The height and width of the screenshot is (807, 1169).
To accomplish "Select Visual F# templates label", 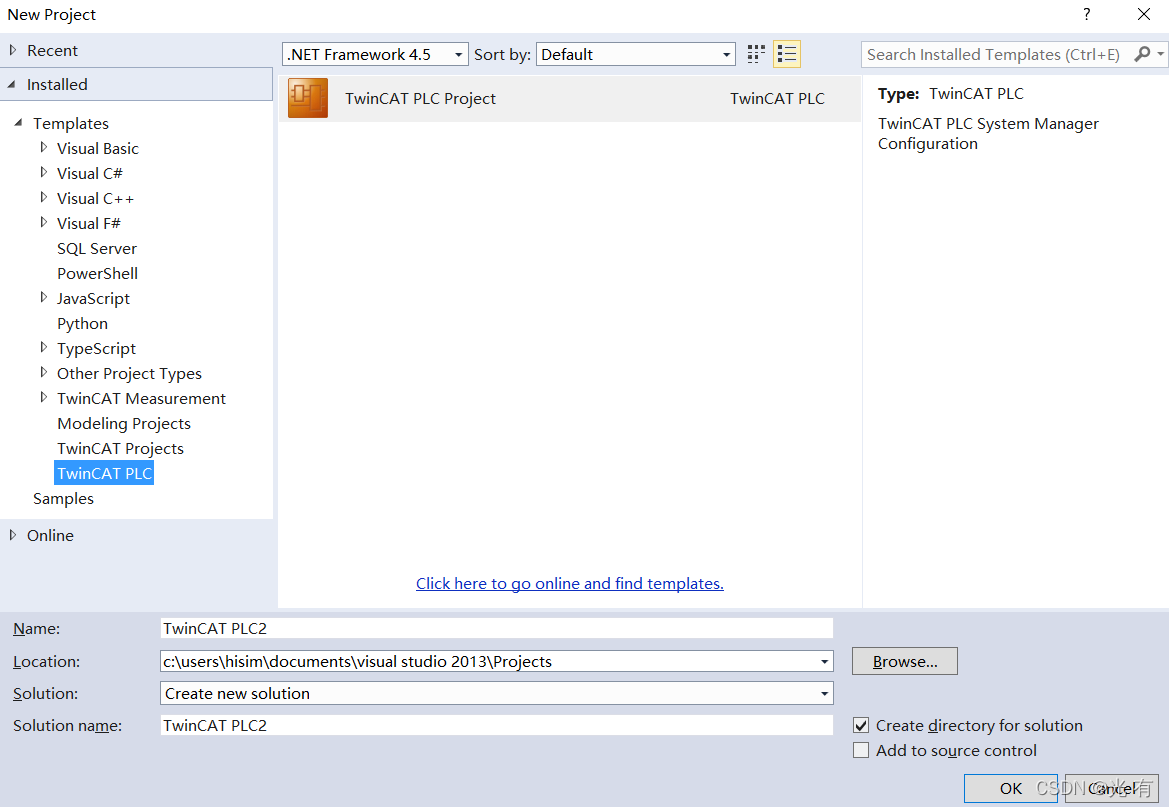I will [89, 223].
